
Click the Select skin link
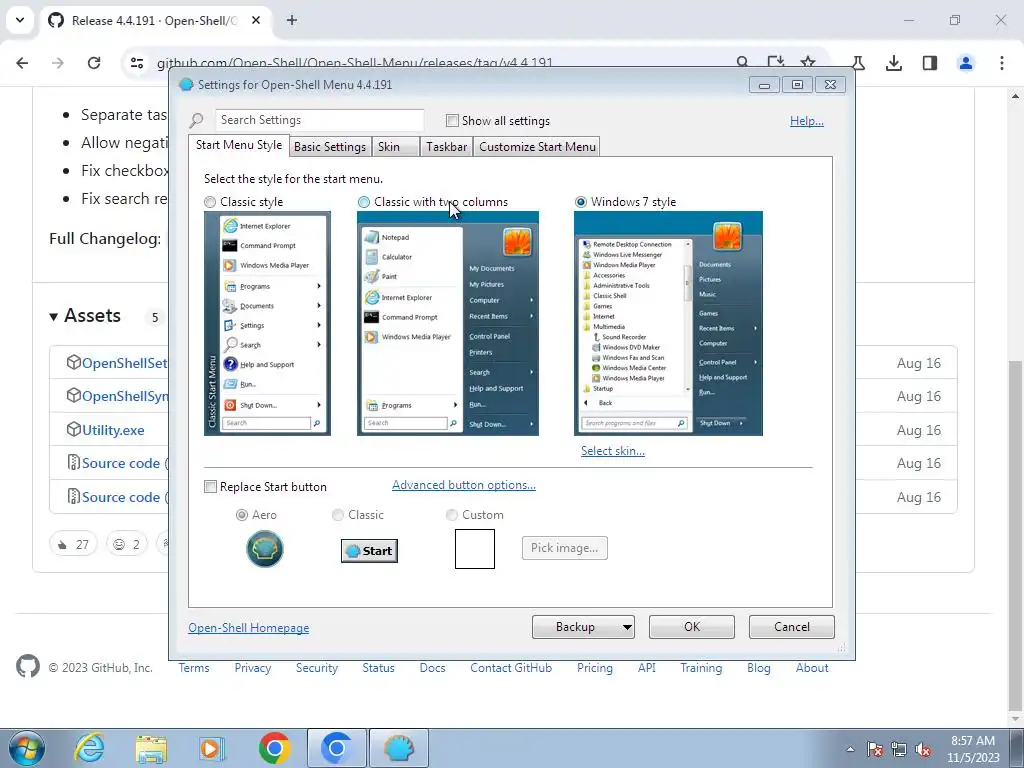coord(613,451)
